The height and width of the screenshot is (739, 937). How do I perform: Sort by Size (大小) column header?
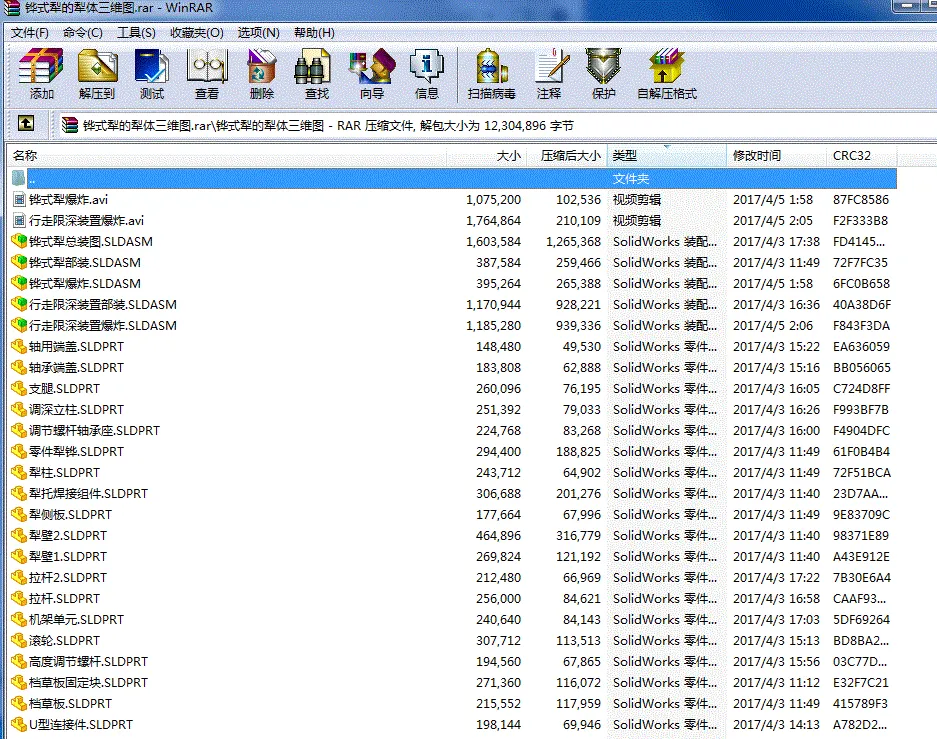[486, 156]
